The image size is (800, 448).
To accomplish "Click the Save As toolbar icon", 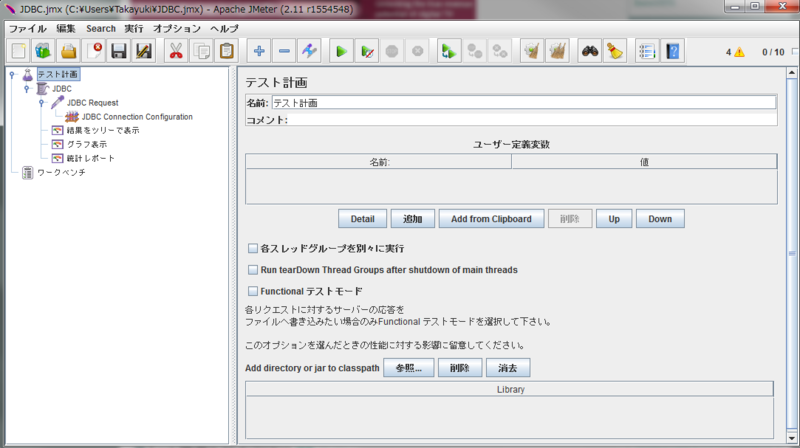I will click(x=144, y=51).
